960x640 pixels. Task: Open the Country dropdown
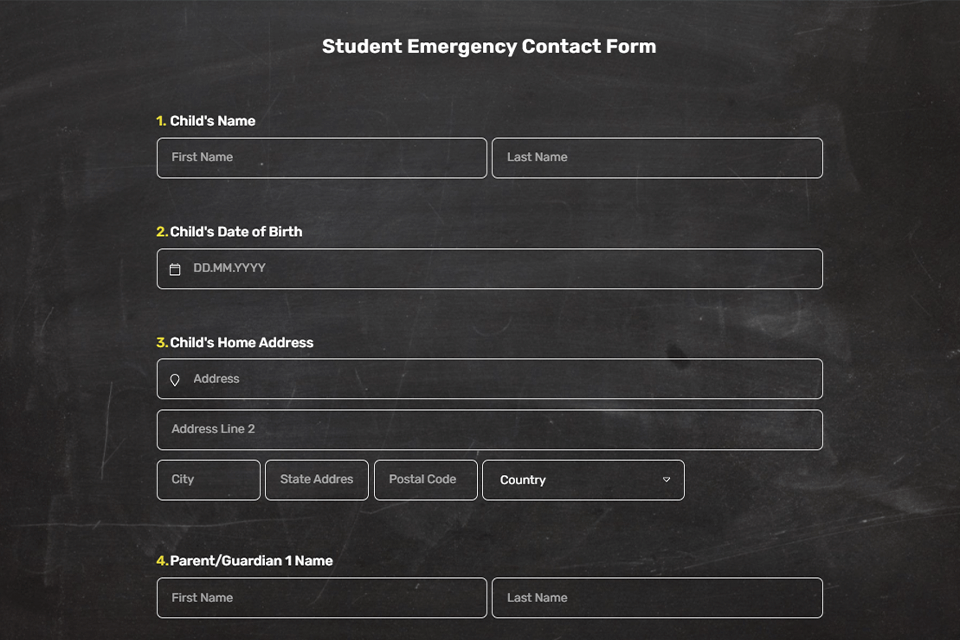tap(583, 480)
